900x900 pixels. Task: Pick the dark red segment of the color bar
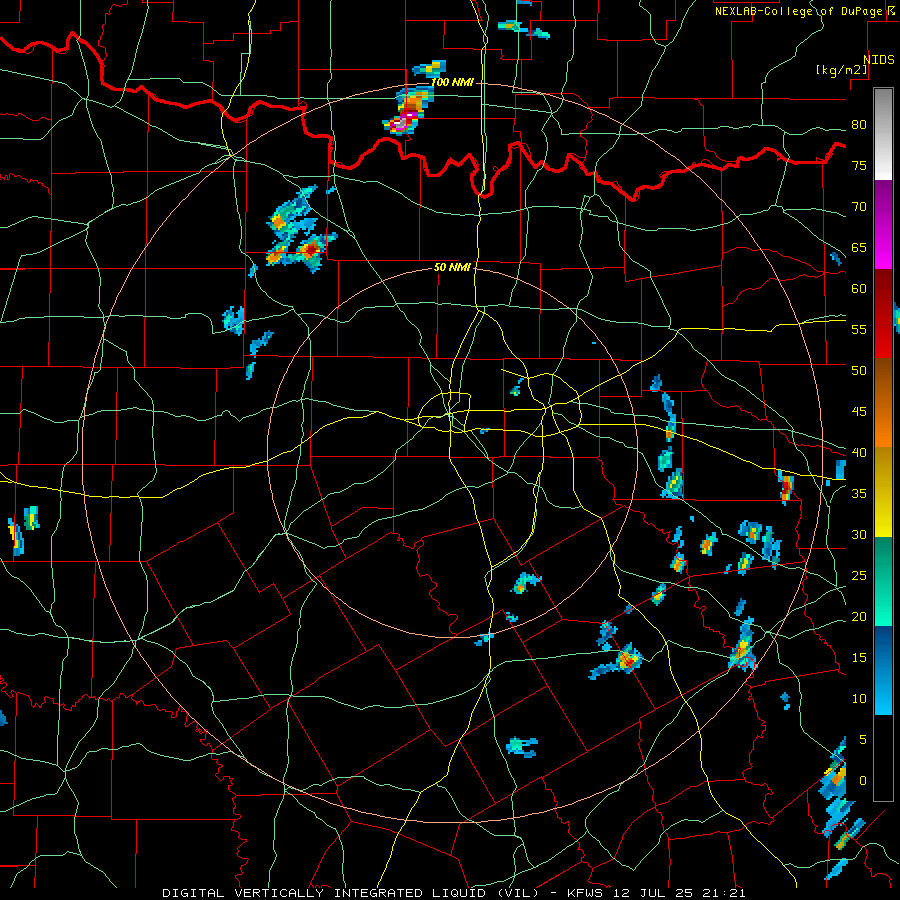tap(883, 313)
